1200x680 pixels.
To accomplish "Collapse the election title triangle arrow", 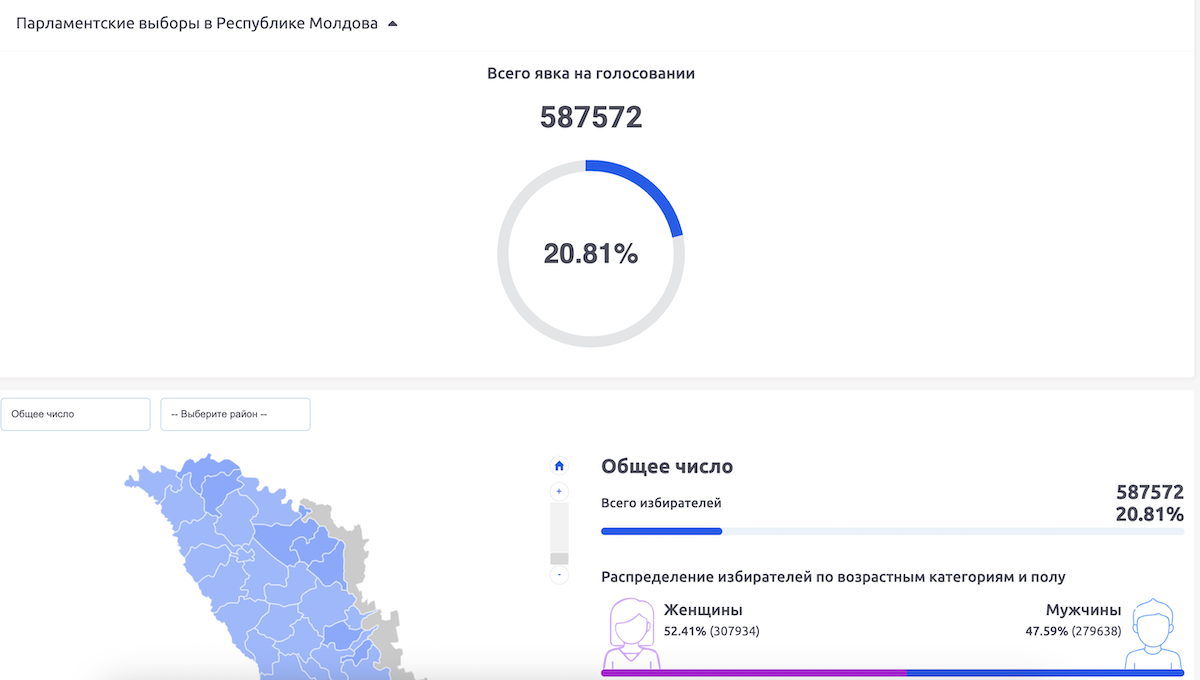I will [392, 24].
